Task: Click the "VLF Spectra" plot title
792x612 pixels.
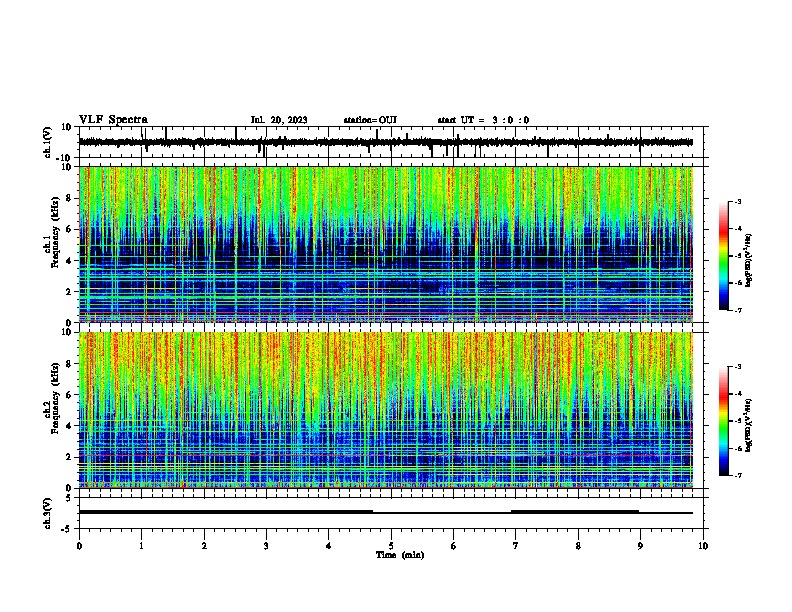Action: coord(113,120)
